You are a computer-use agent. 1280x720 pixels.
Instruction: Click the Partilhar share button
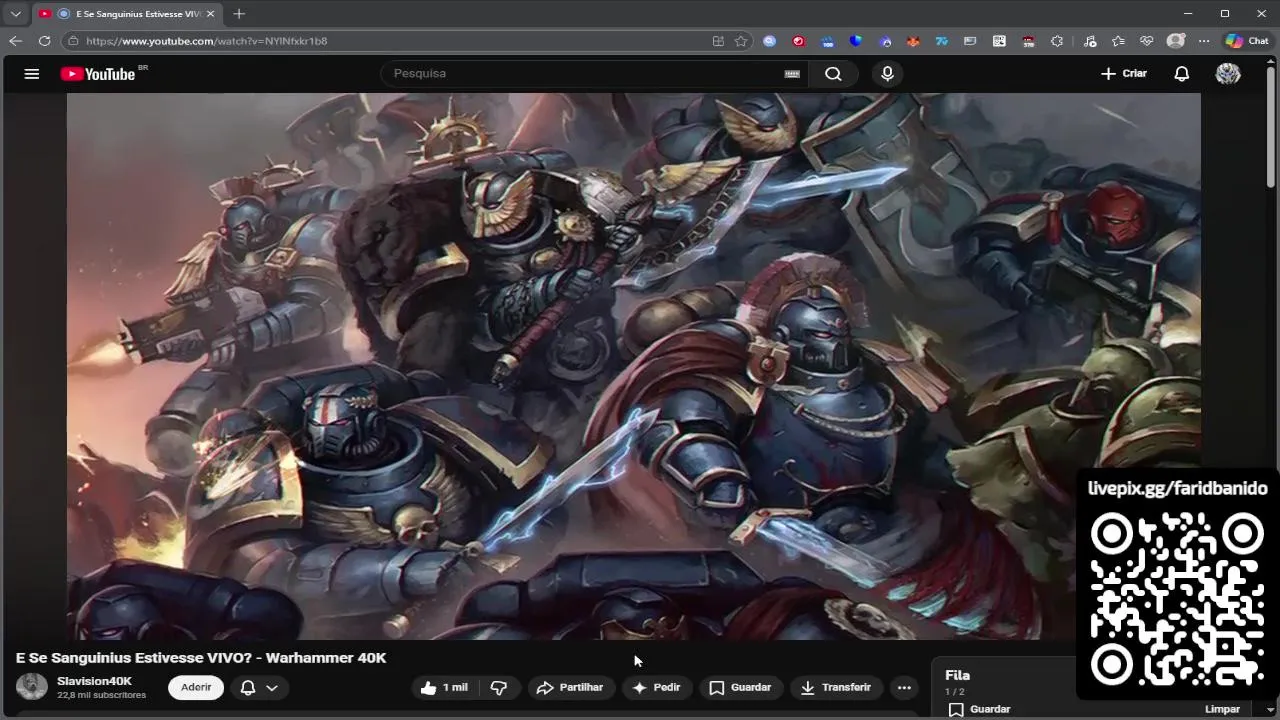tap(570, 687)
